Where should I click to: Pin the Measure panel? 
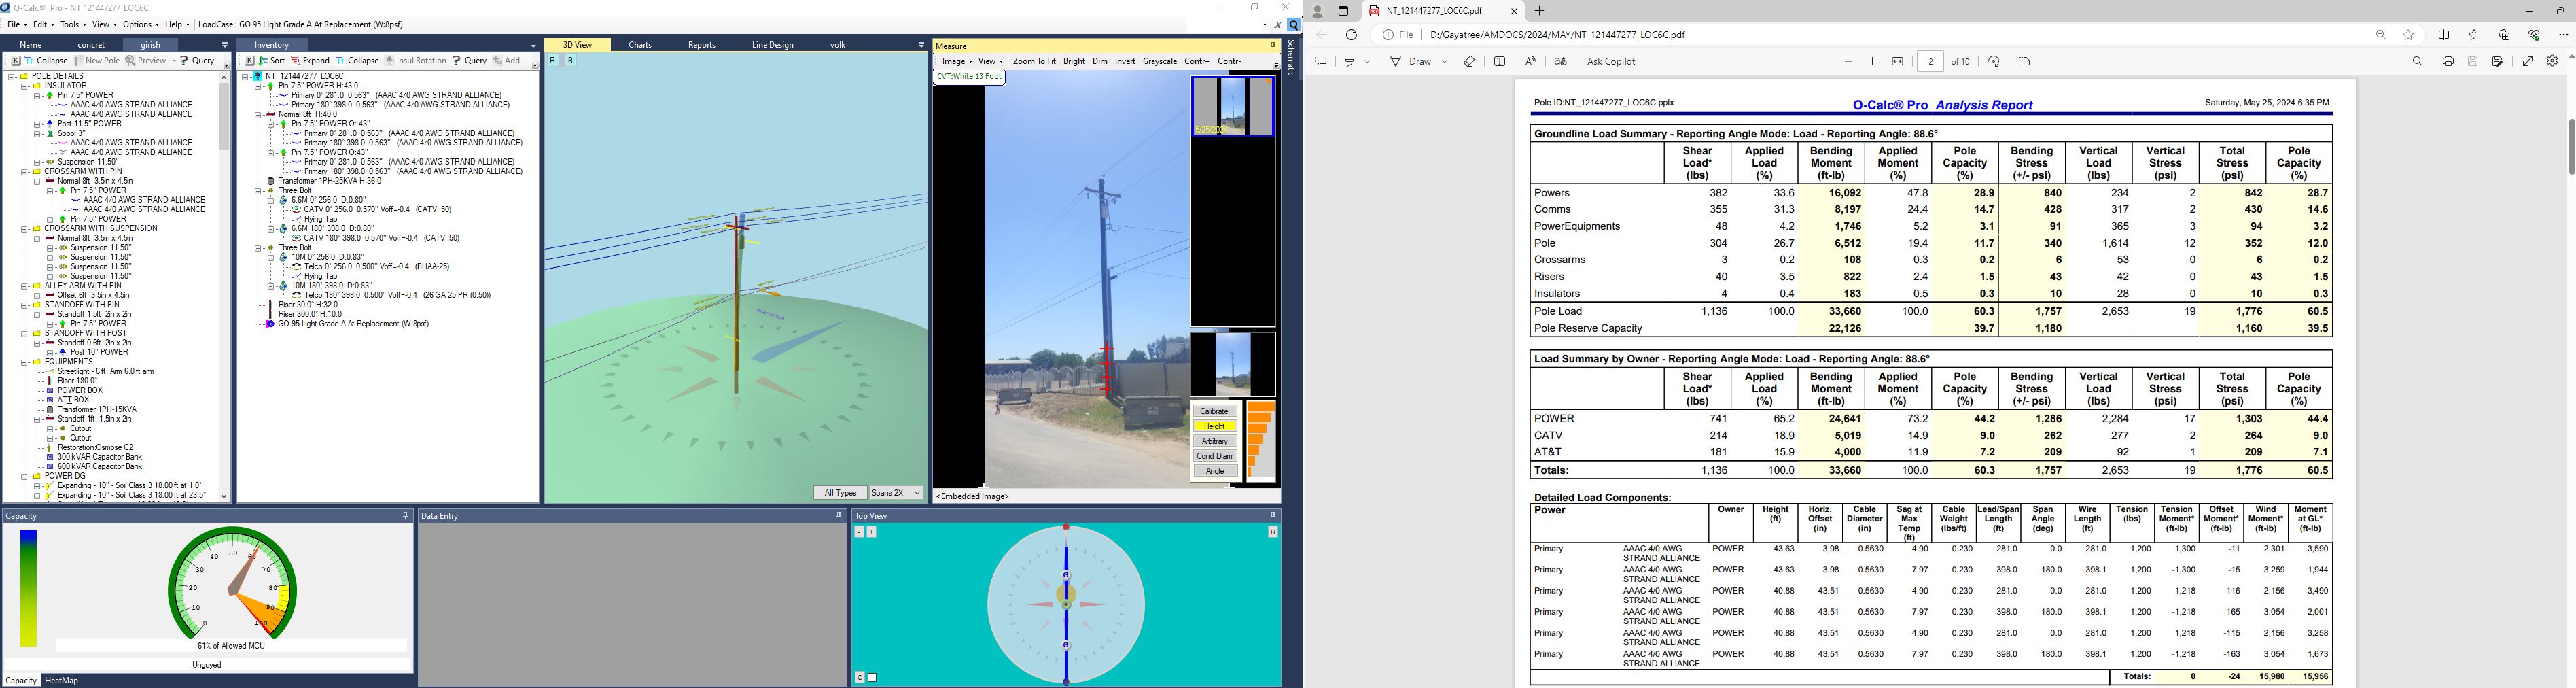1273,46
